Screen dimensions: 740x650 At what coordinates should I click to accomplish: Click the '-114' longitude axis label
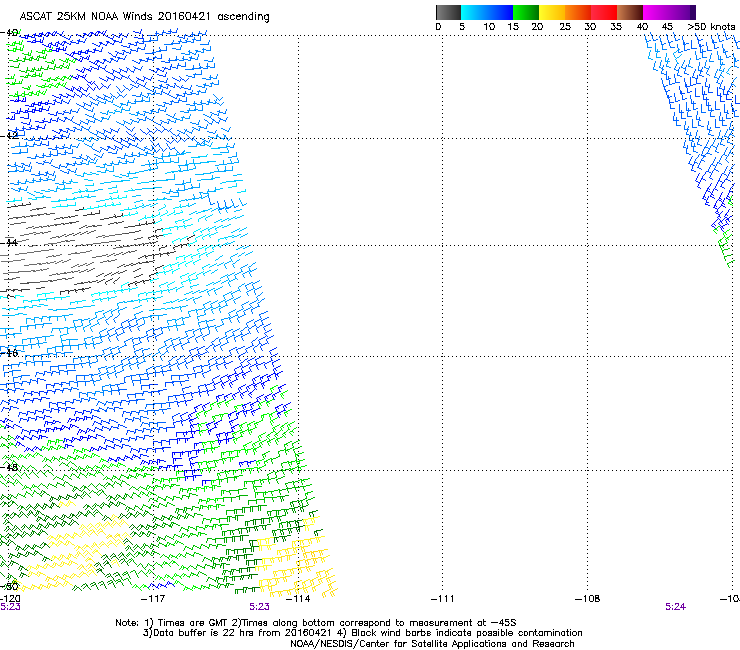[298, 599]
